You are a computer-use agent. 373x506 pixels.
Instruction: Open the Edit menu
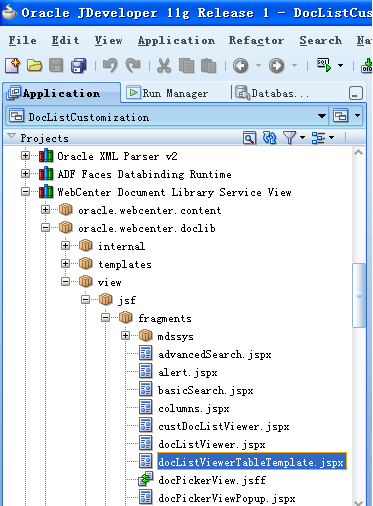(66, 40)
